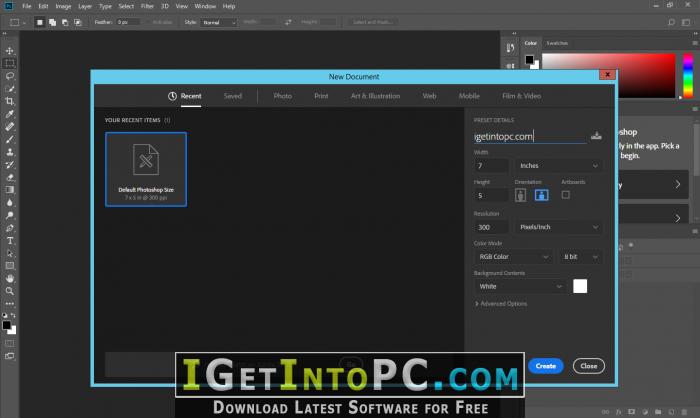Open the Color panel flyout menu
Screen dimensions: 700x418
695,43
